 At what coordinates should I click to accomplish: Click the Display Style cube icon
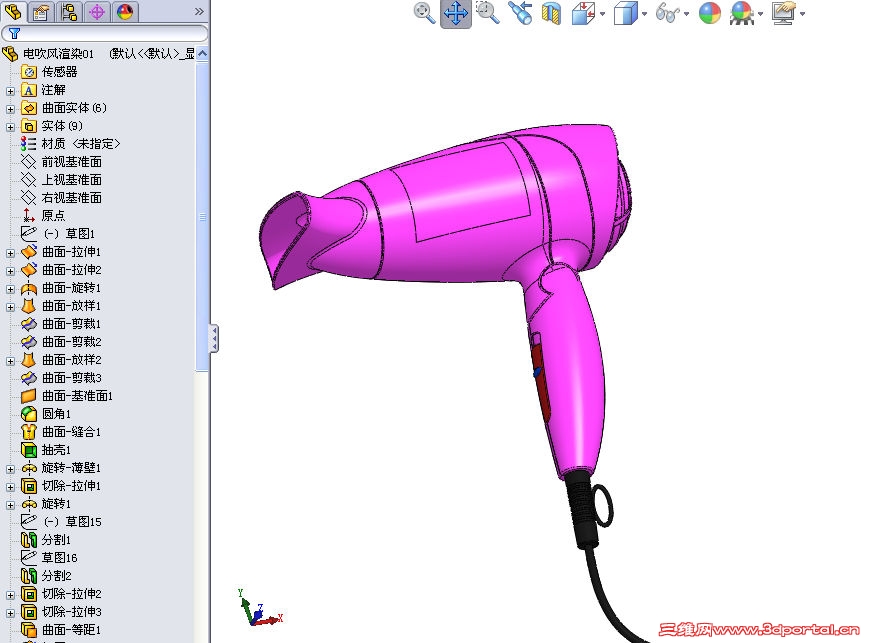tap(626, 13)
